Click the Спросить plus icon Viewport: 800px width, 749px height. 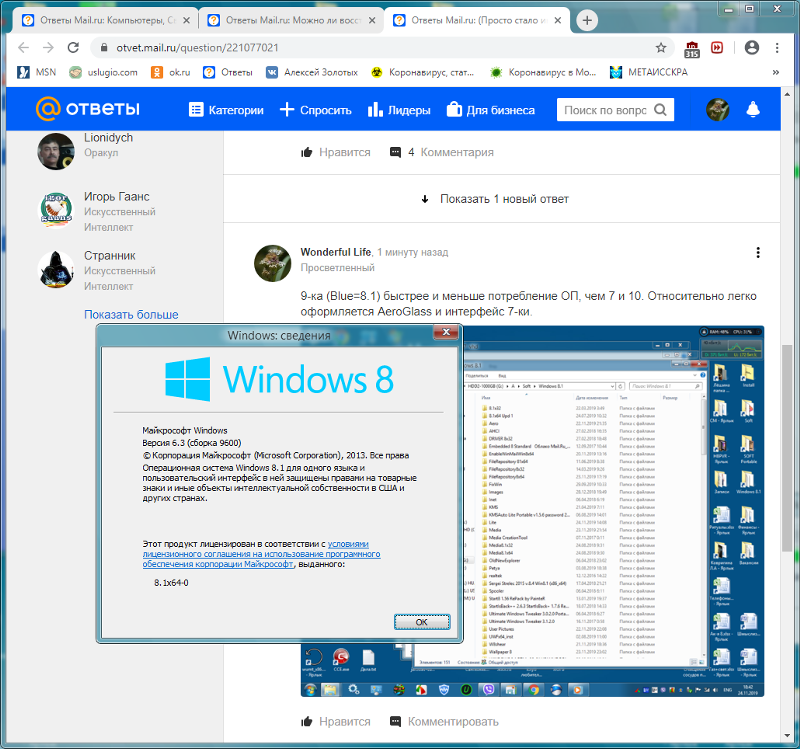coord(287,110)
